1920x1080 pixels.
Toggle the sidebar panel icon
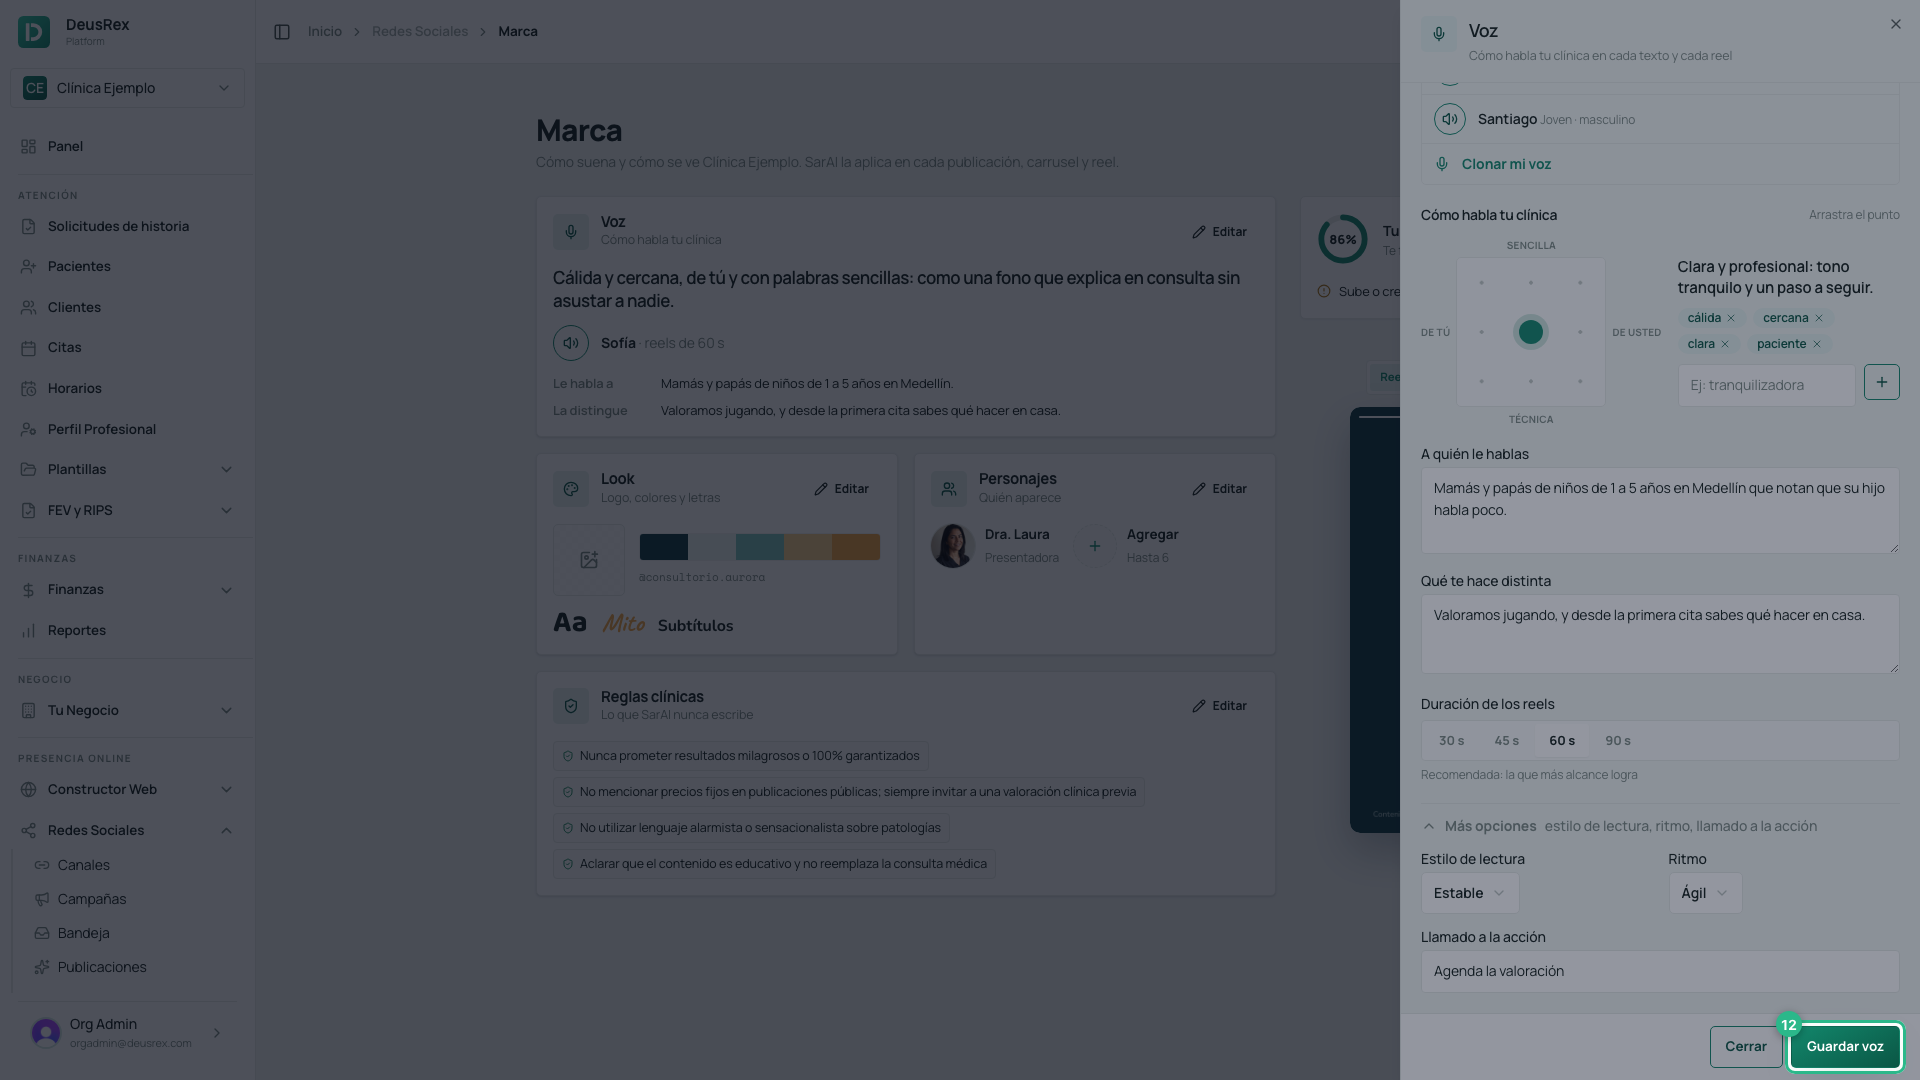click(x=282, y=32)
